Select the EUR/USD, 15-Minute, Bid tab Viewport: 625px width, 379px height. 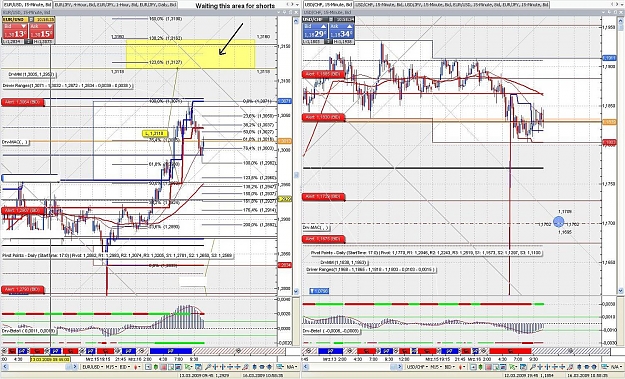click(27, 5)
